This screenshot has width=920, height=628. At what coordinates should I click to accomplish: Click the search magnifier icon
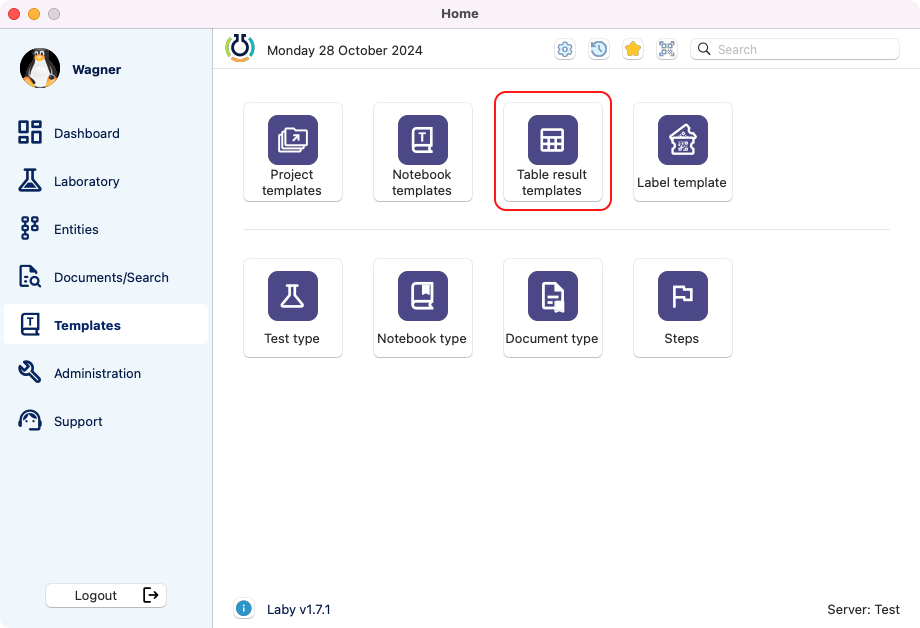click(704, 49)
